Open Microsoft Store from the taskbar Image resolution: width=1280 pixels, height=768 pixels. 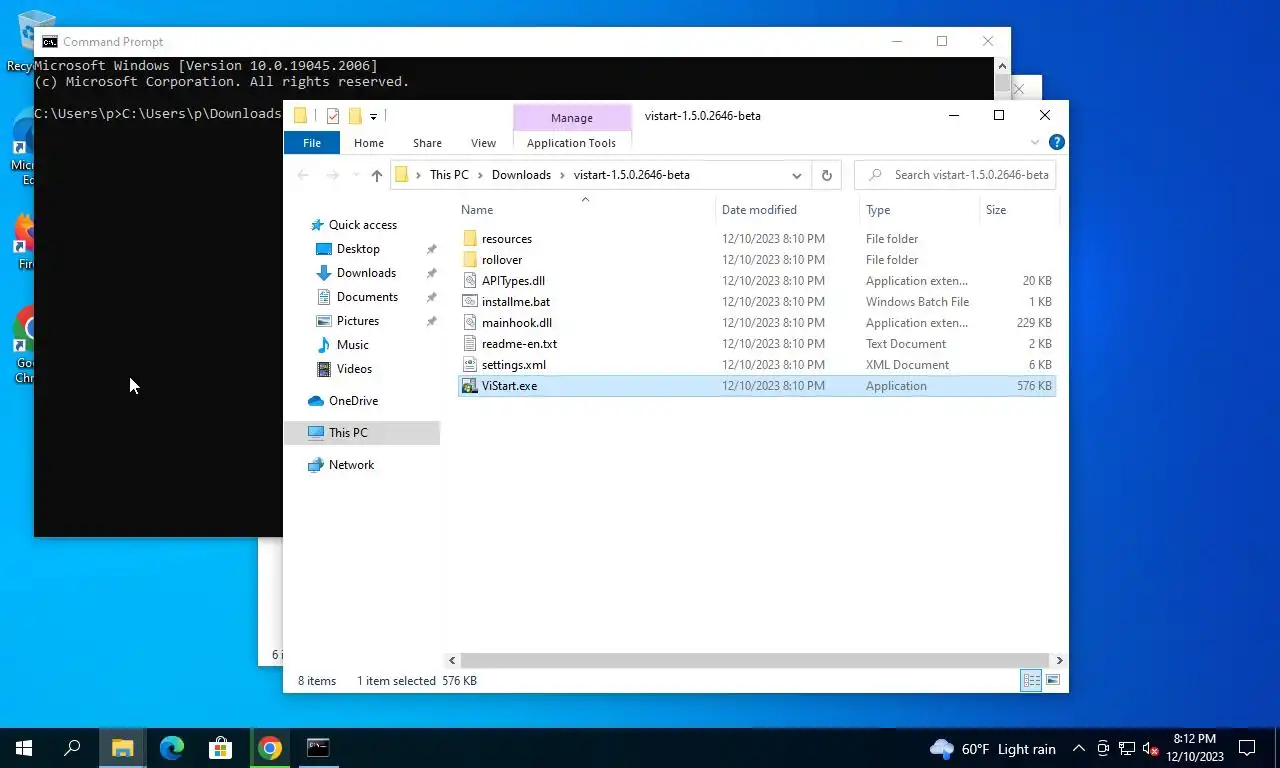(220, 748)
